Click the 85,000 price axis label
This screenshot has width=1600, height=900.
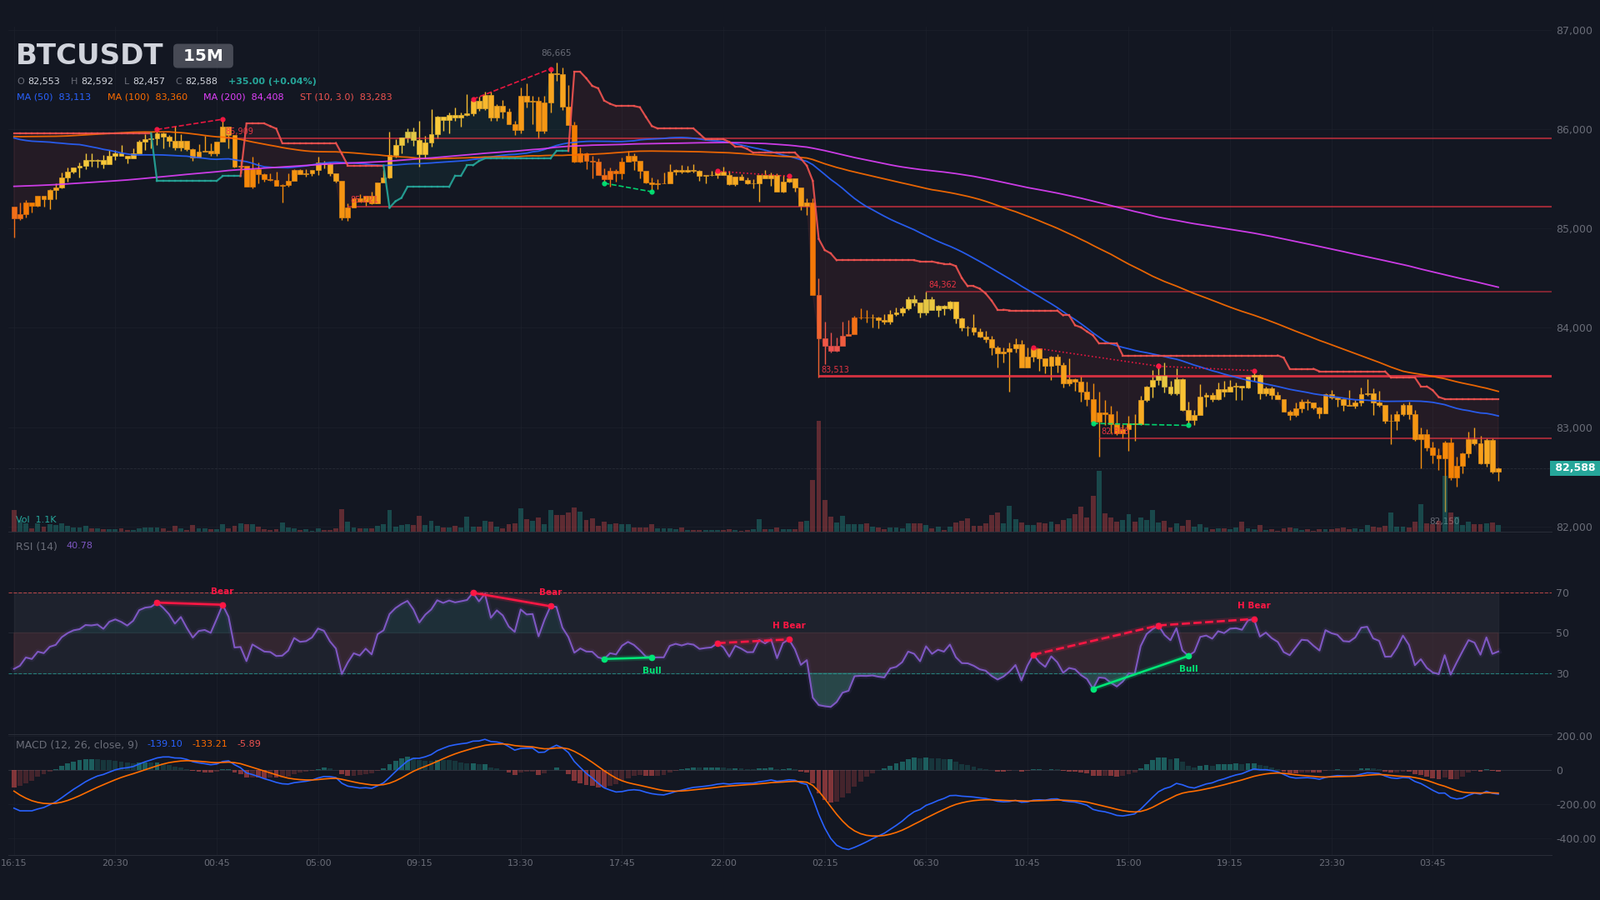1574,229
